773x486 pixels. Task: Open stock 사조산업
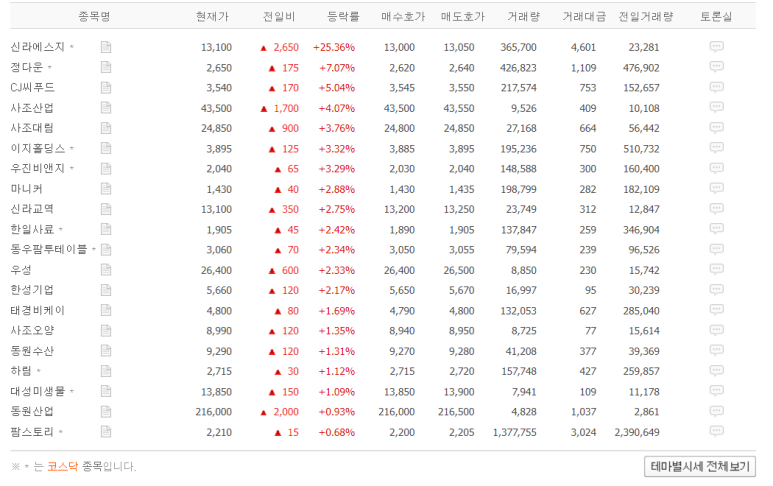point(32,107)
